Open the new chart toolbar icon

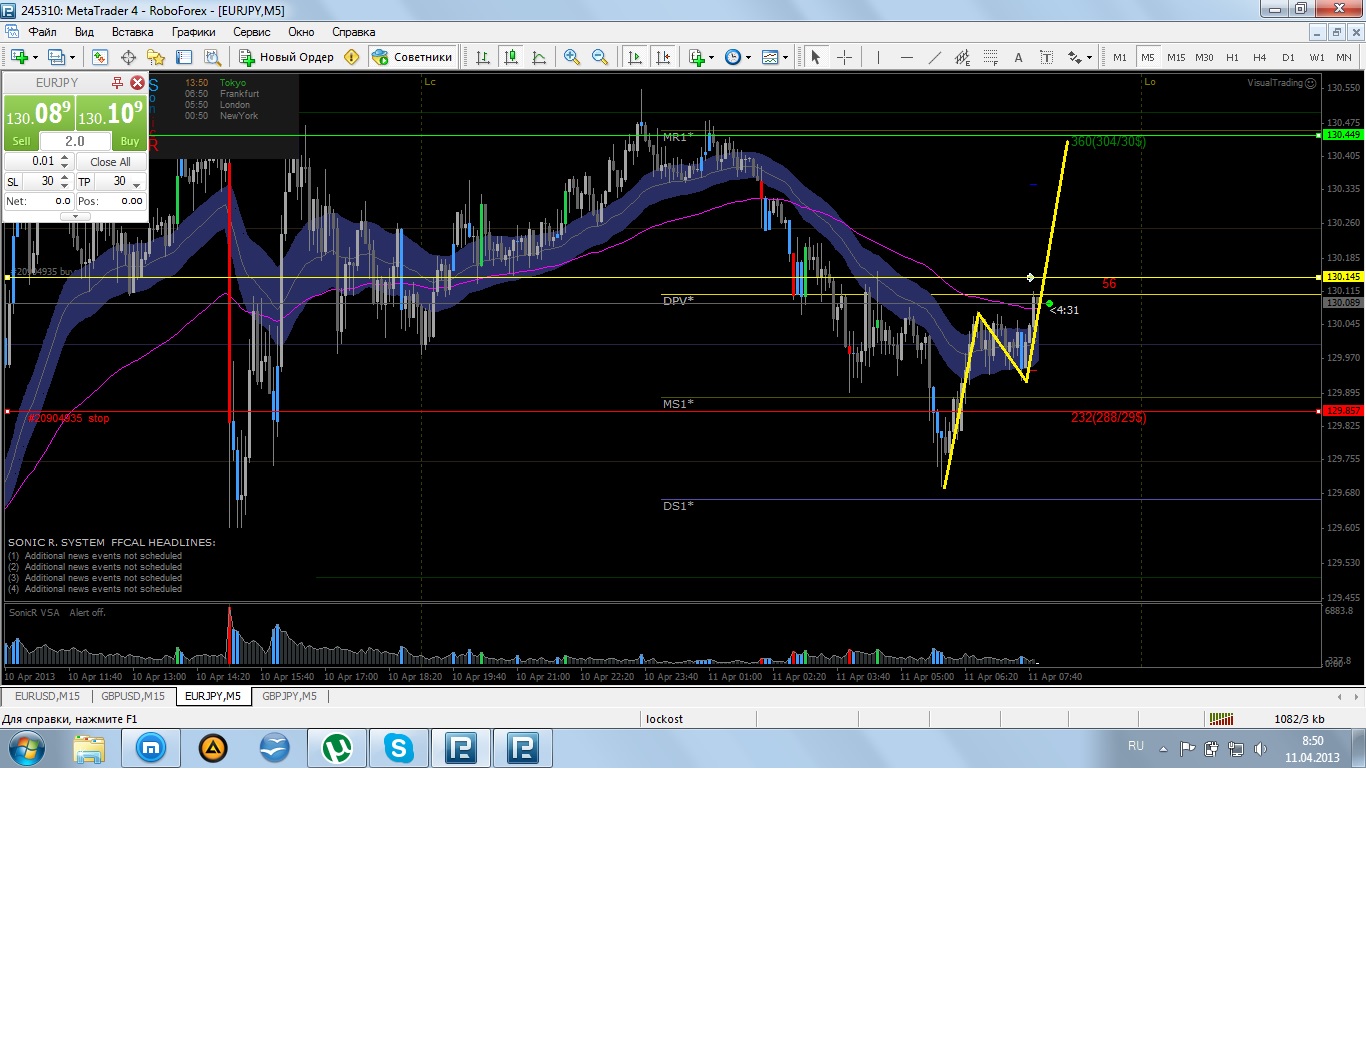tap(19, 57)
